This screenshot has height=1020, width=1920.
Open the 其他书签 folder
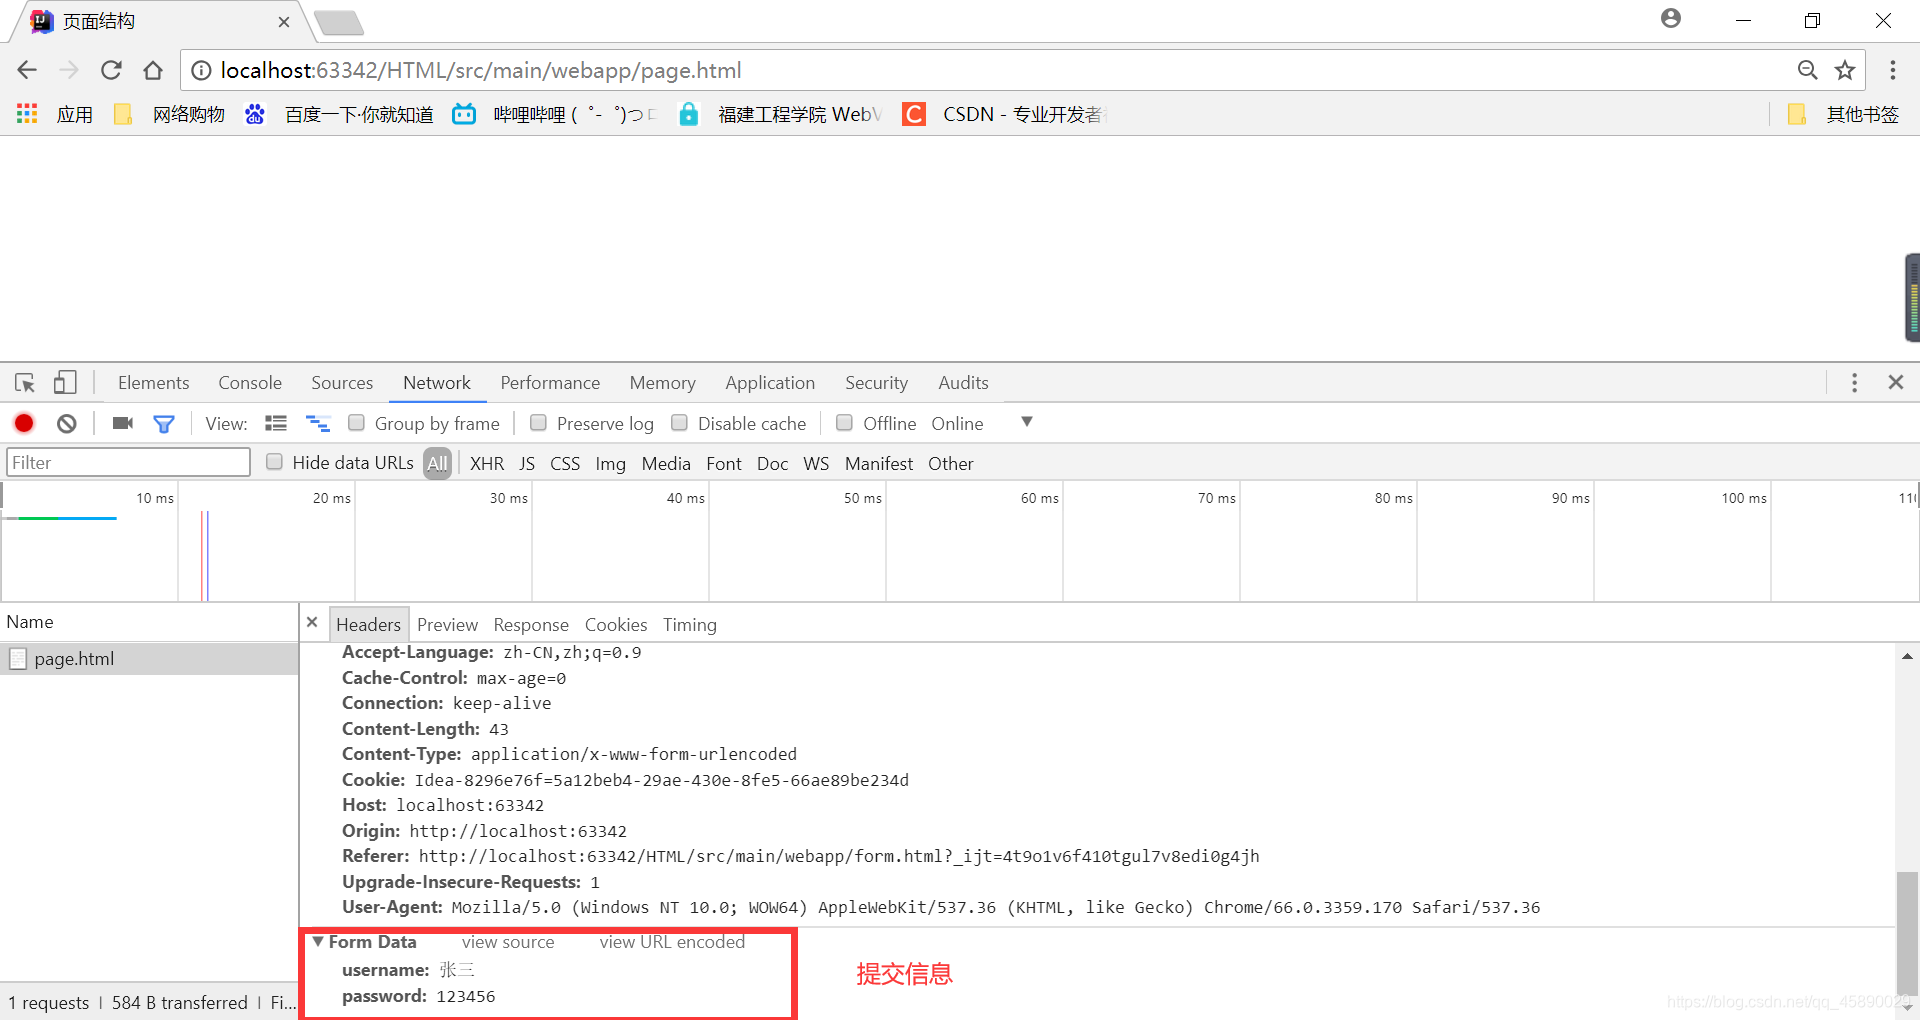[x=1843, y=114]
